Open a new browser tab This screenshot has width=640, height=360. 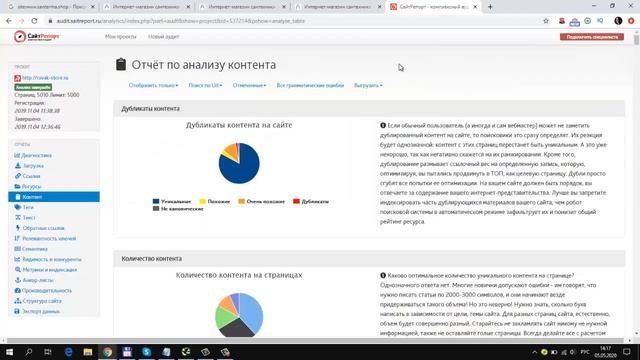(x=490, y=7)
